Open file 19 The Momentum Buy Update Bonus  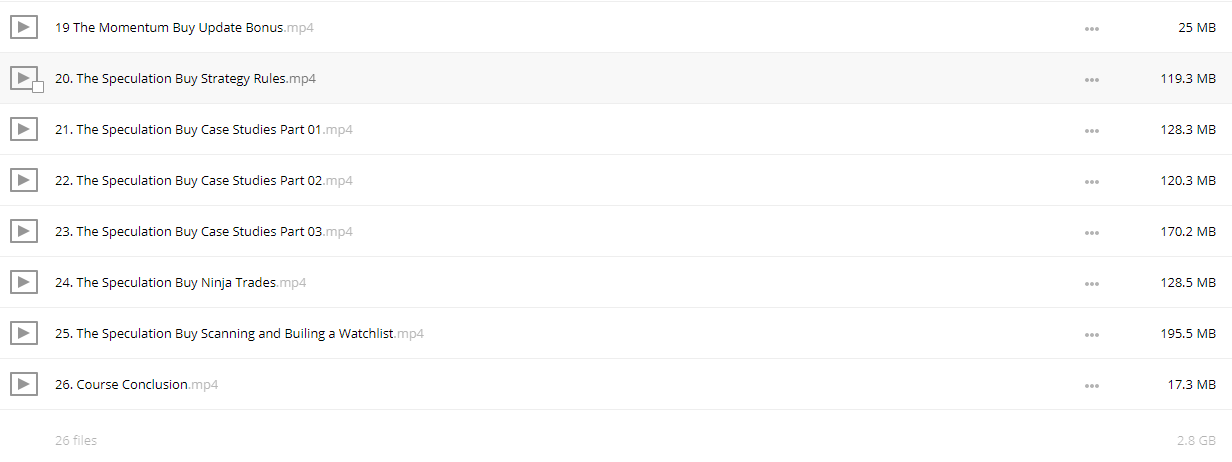[x=185, y=27]
